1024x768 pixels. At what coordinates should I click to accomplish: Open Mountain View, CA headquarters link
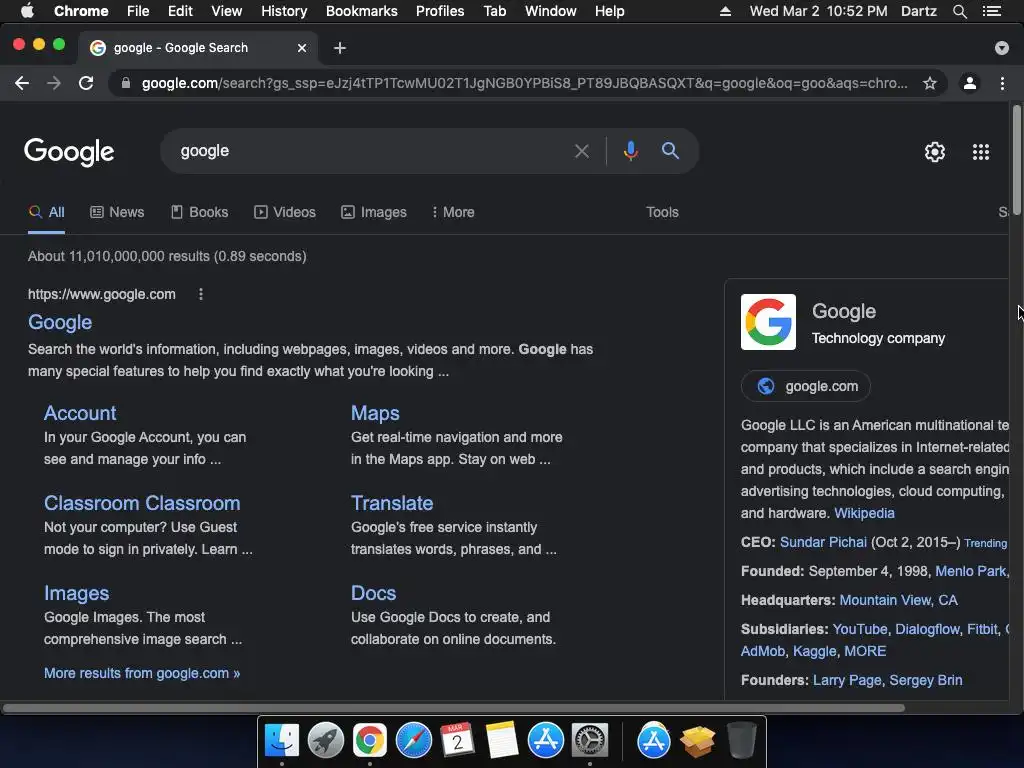(x=898, y=600)
